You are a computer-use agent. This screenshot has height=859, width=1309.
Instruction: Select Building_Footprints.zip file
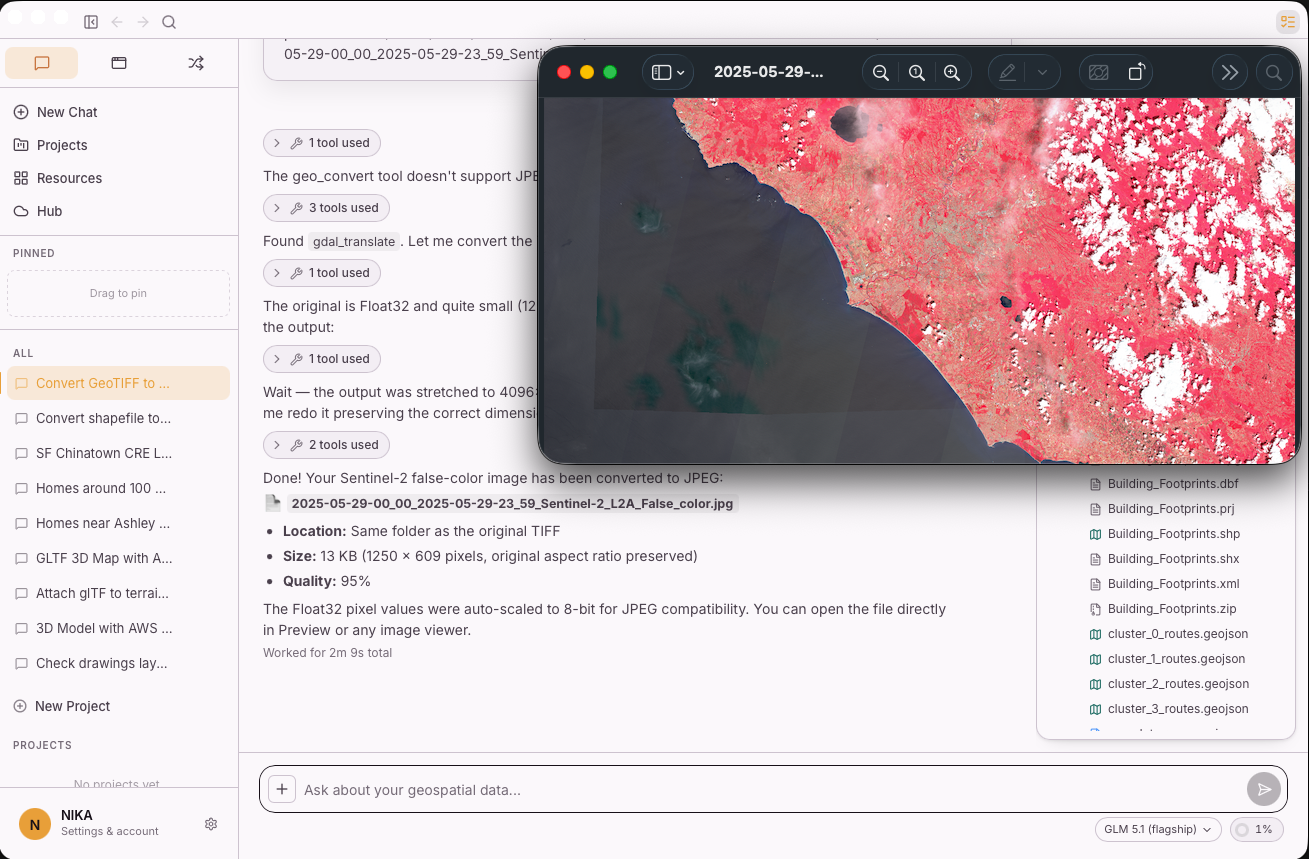point(1165,609)
